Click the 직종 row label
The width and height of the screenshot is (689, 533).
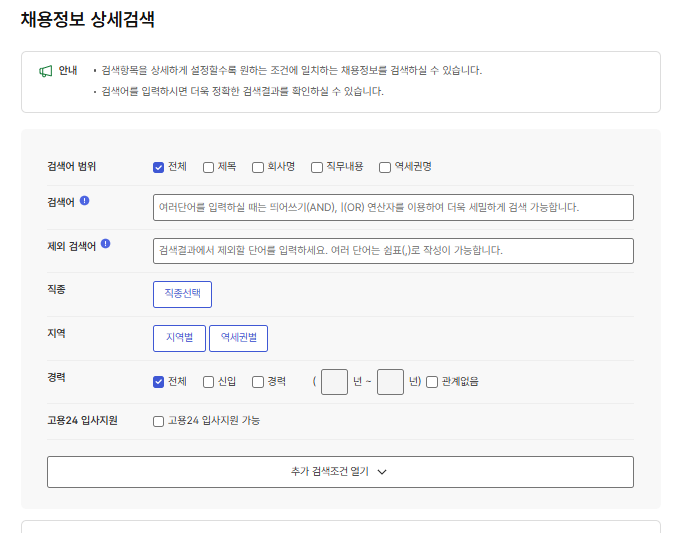[56, 289]
